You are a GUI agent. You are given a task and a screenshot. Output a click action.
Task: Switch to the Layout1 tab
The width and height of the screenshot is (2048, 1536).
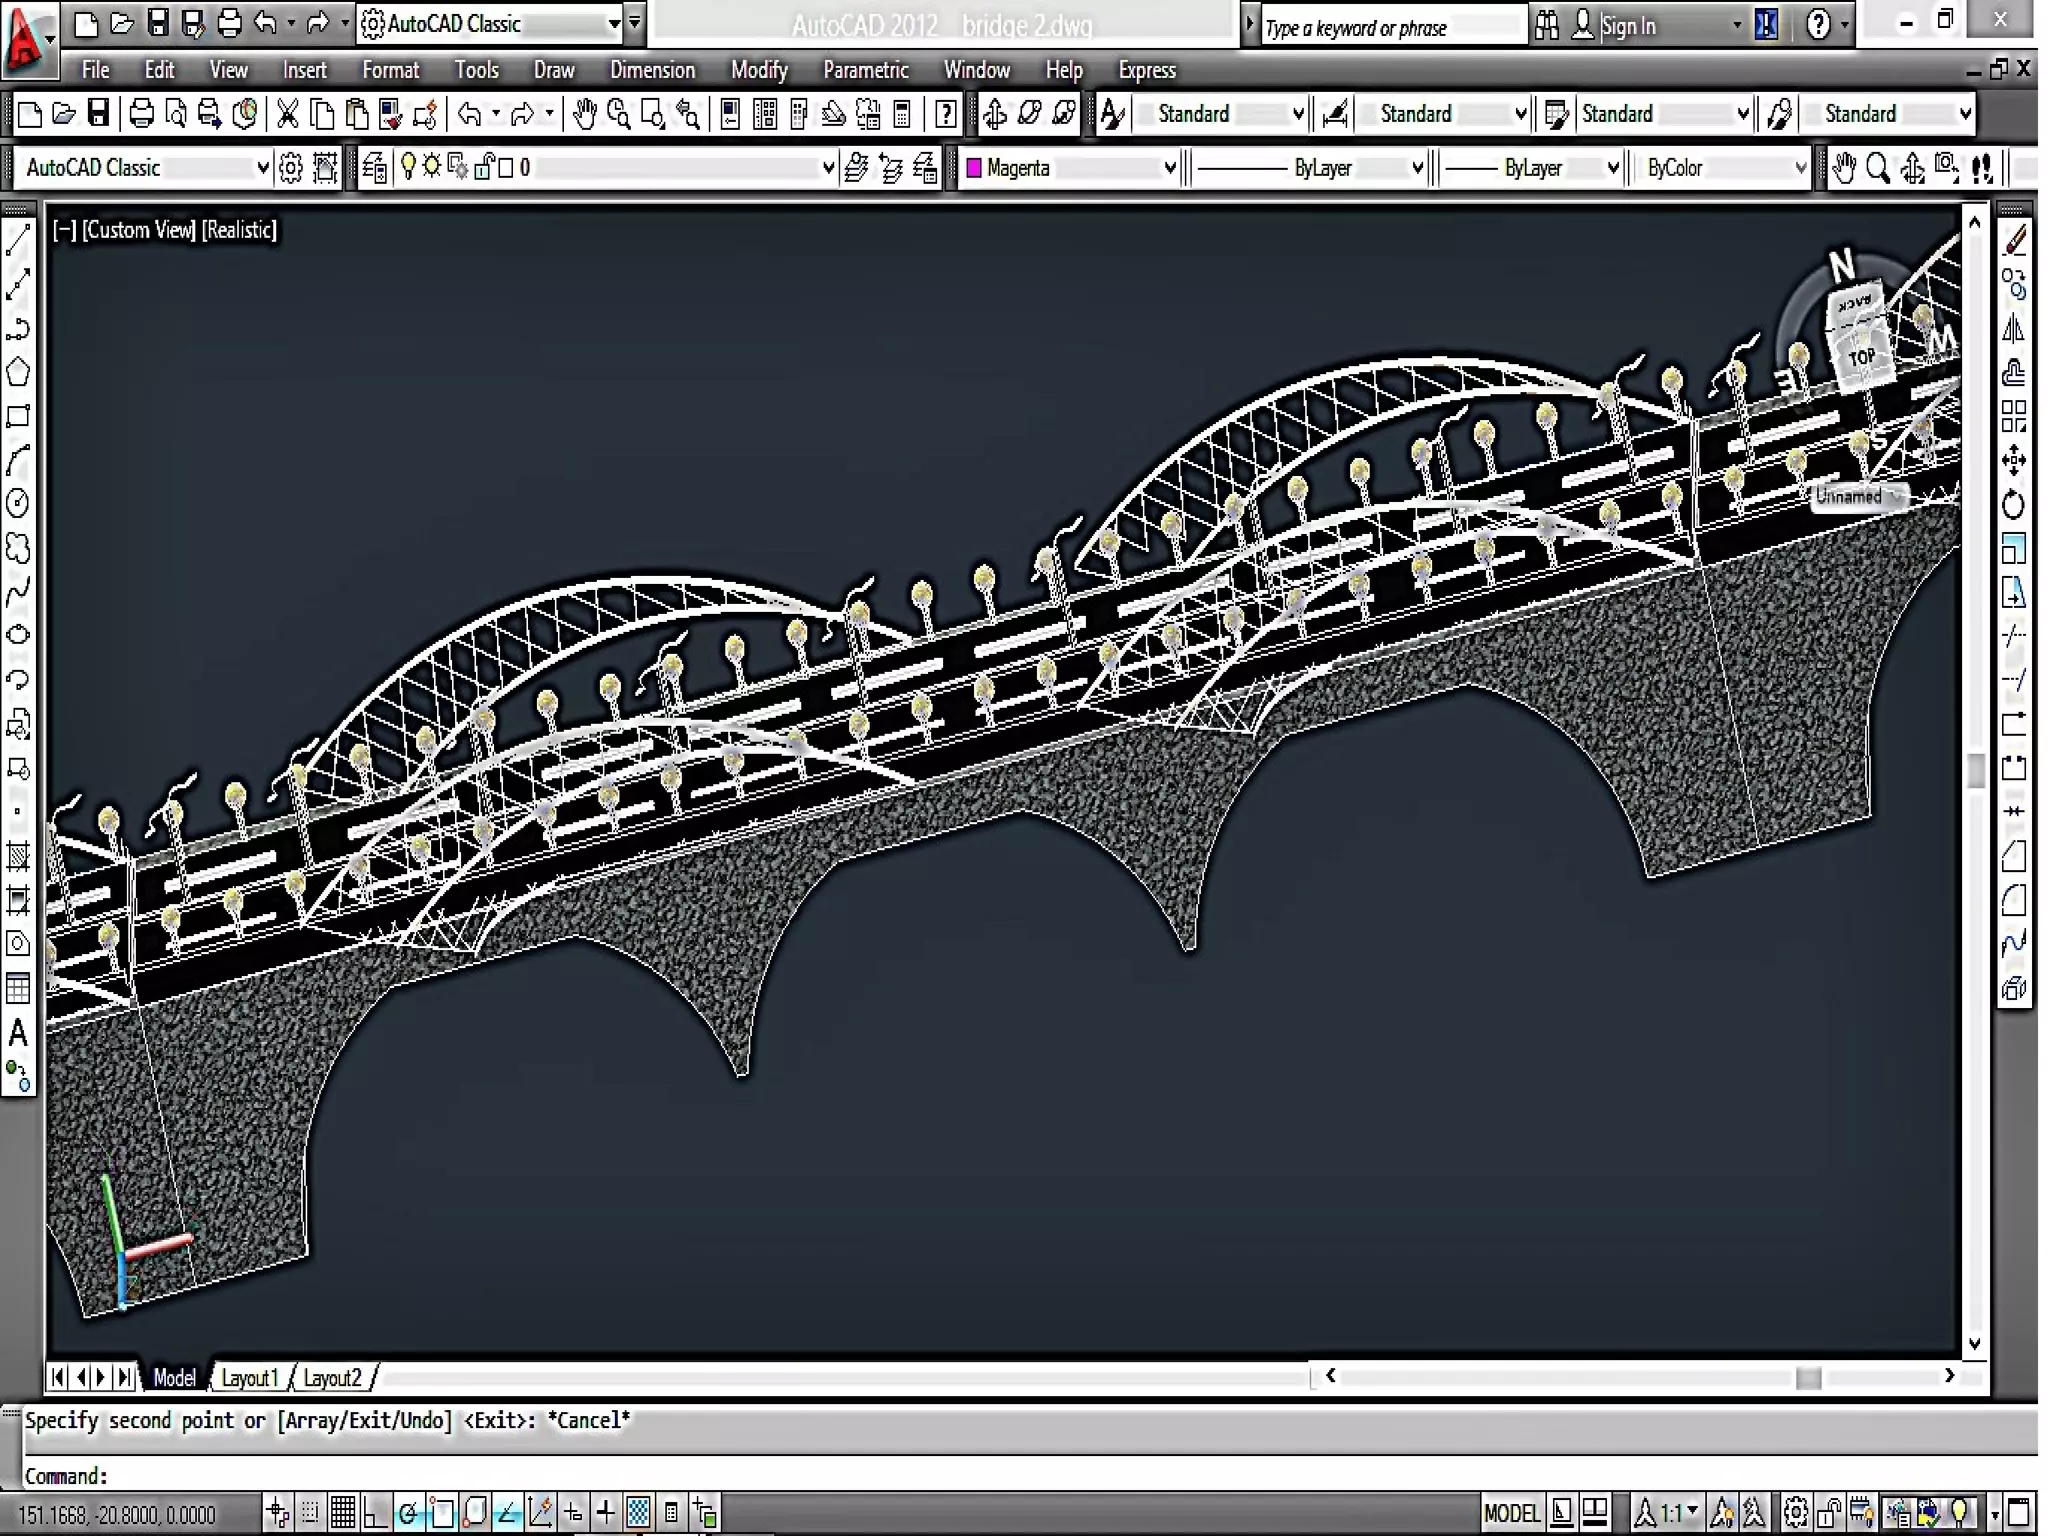point(248,1378)
